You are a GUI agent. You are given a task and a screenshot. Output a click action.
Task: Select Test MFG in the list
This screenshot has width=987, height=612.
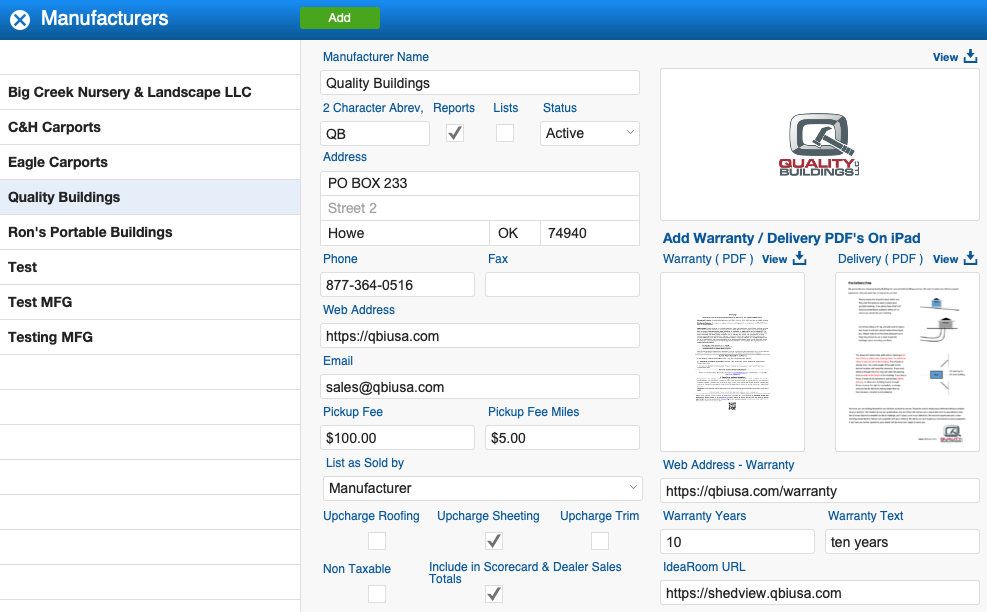150,302
